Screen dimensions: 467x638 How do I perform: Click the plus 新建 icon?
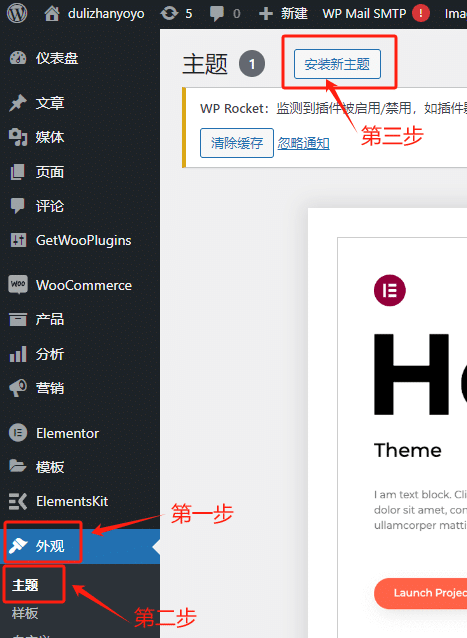tap(266, 14)
